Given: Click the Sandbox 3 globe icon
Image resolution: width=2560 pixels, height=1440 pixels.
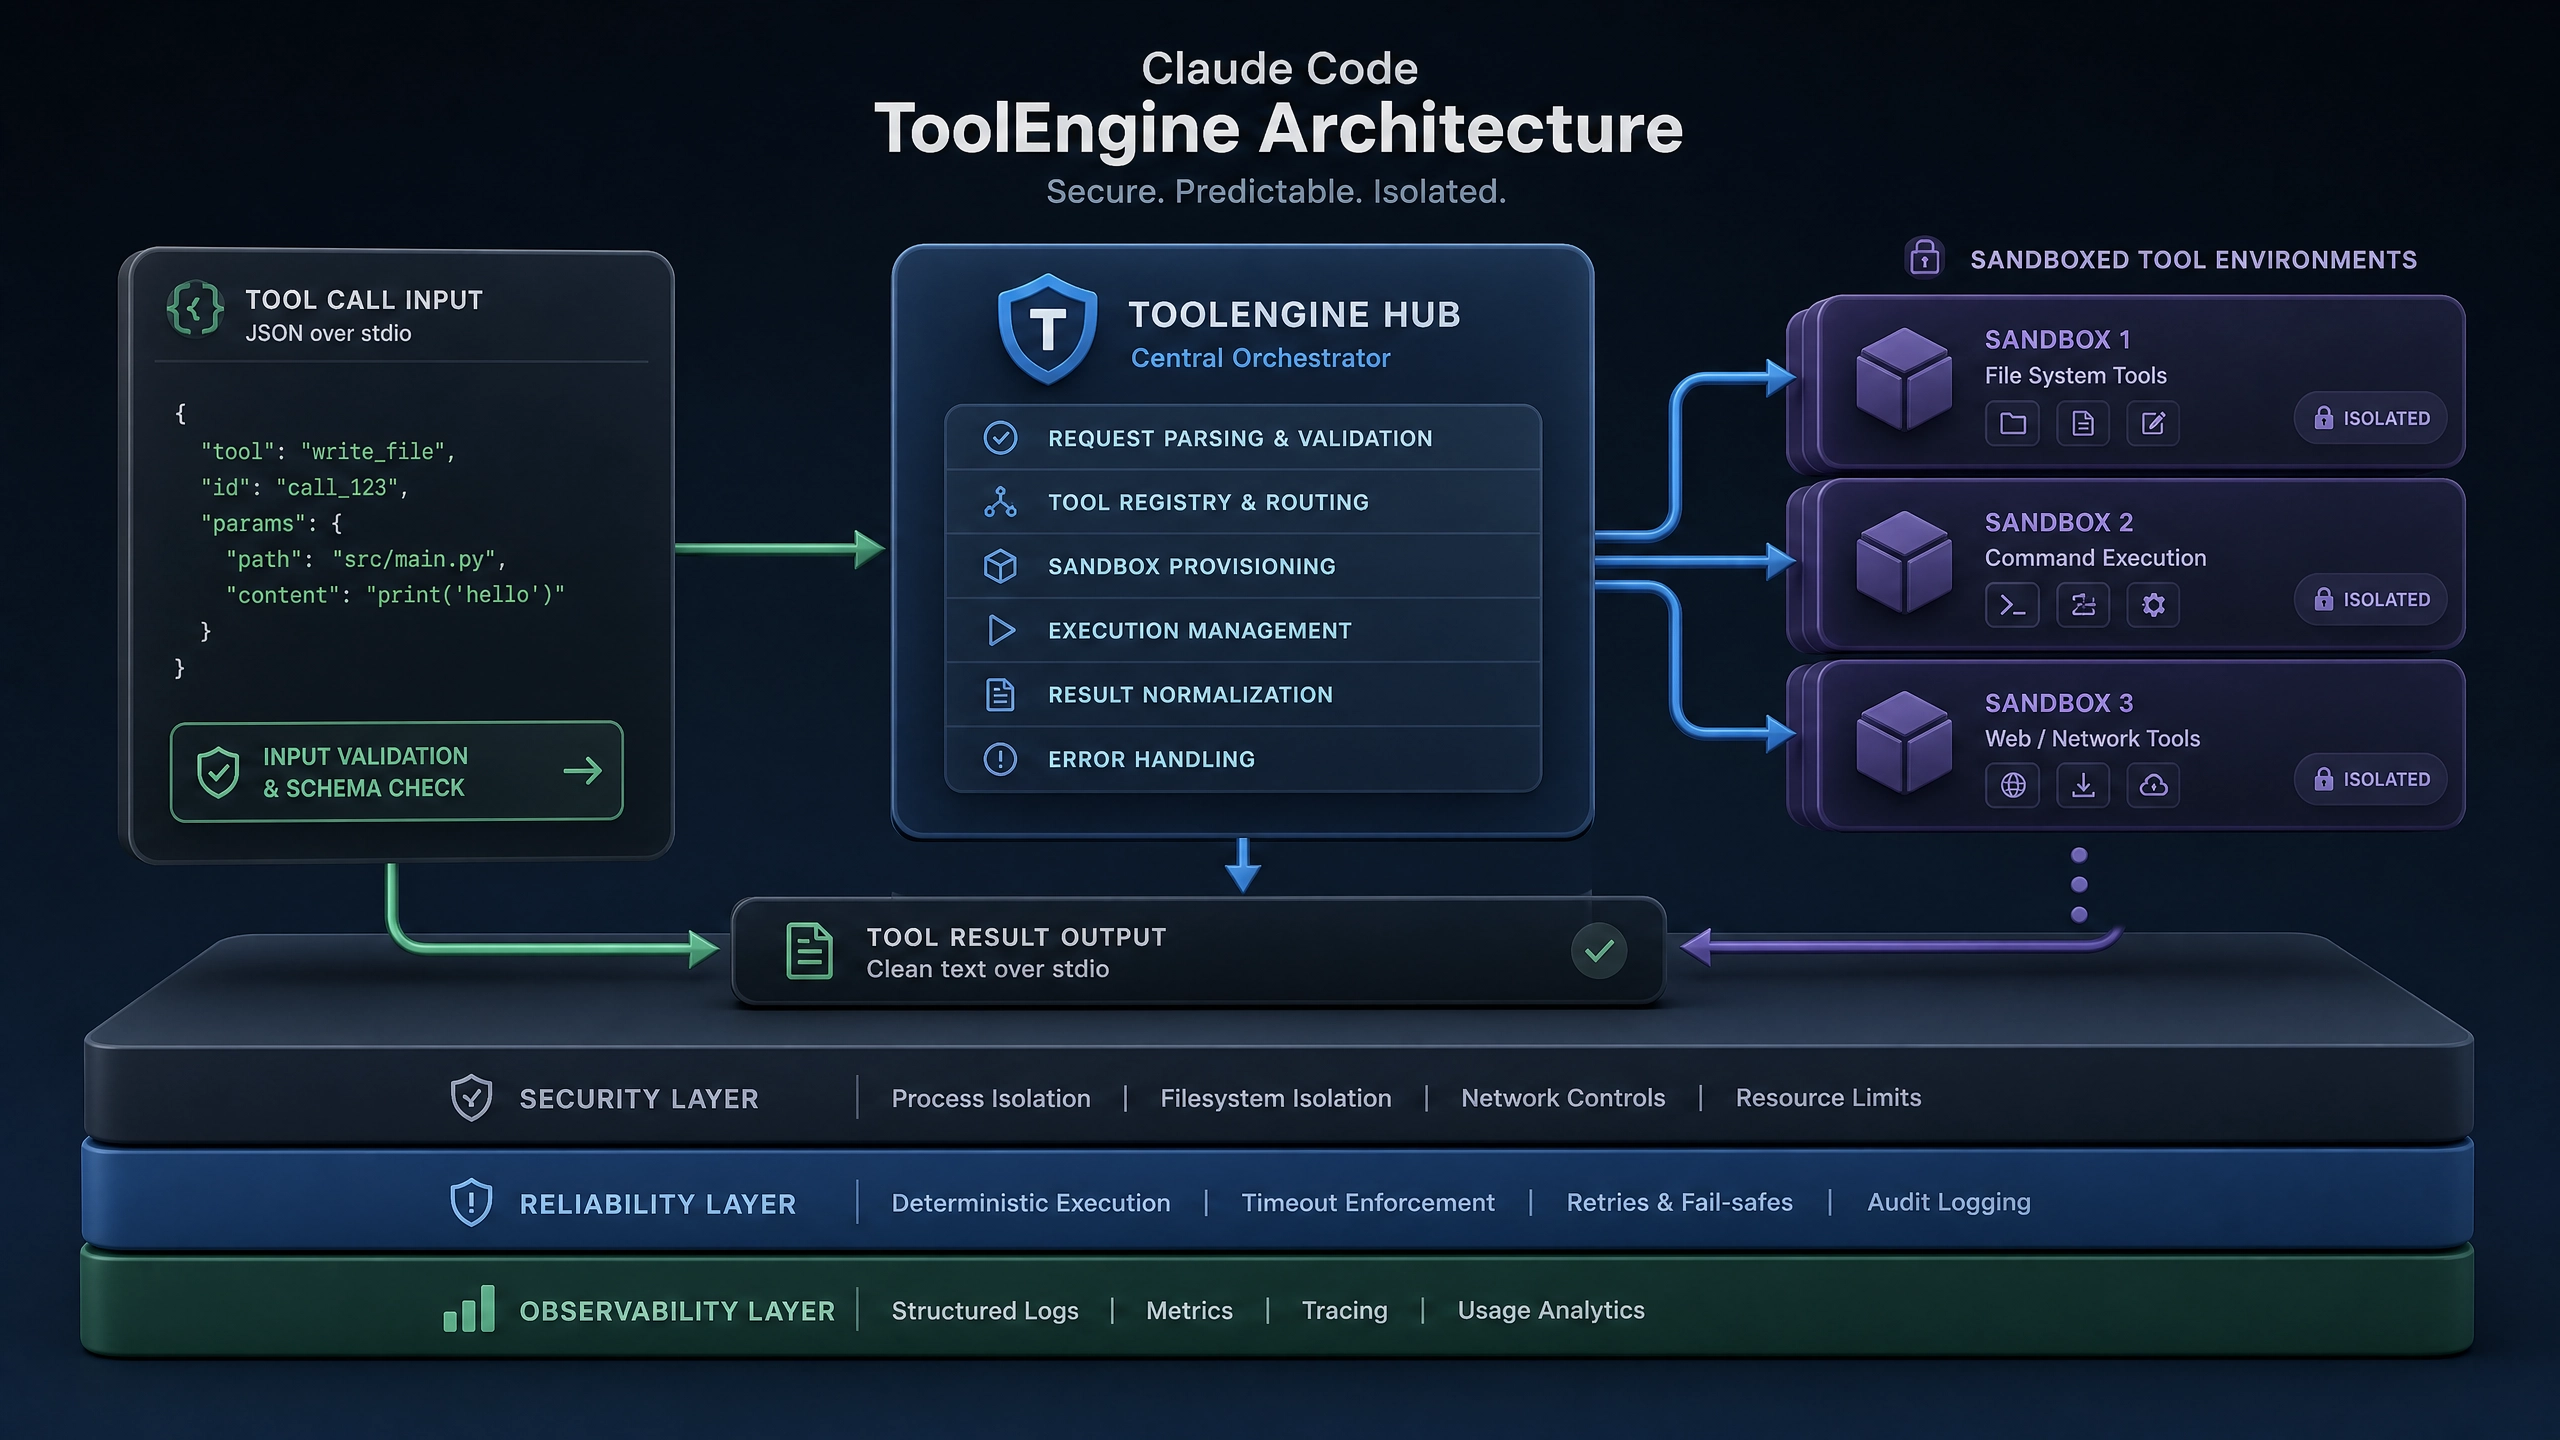Looking at the screenshot, I should [x=2013, y=785].
